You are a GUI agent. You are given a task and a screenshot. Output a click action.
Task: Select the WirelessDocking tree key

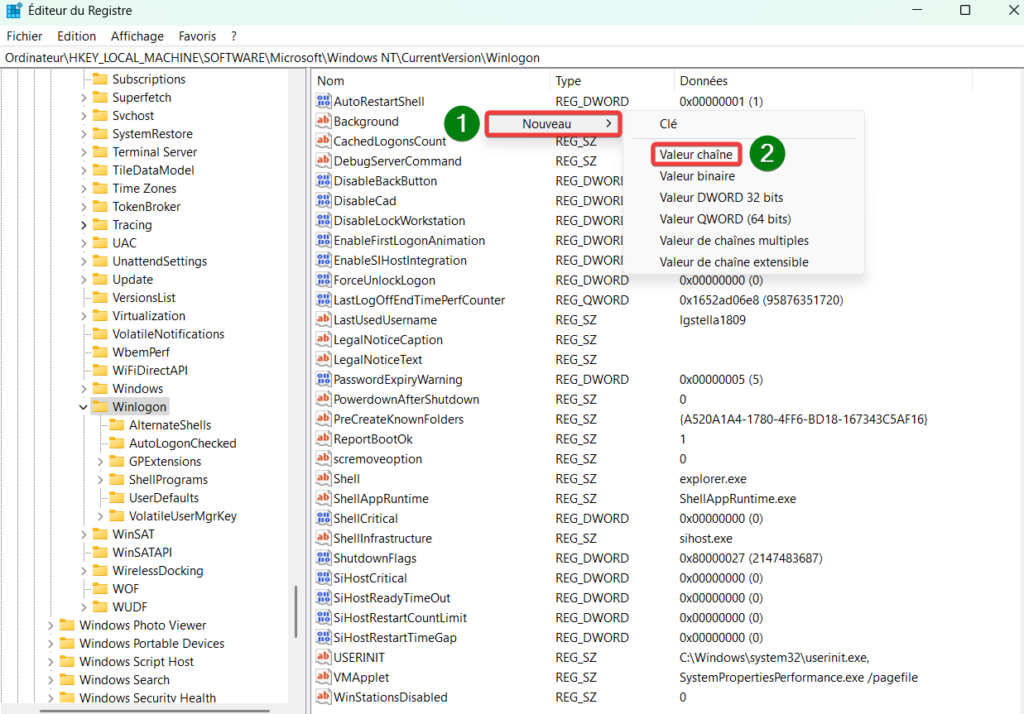pyautogui.click(x=157, y=570)
